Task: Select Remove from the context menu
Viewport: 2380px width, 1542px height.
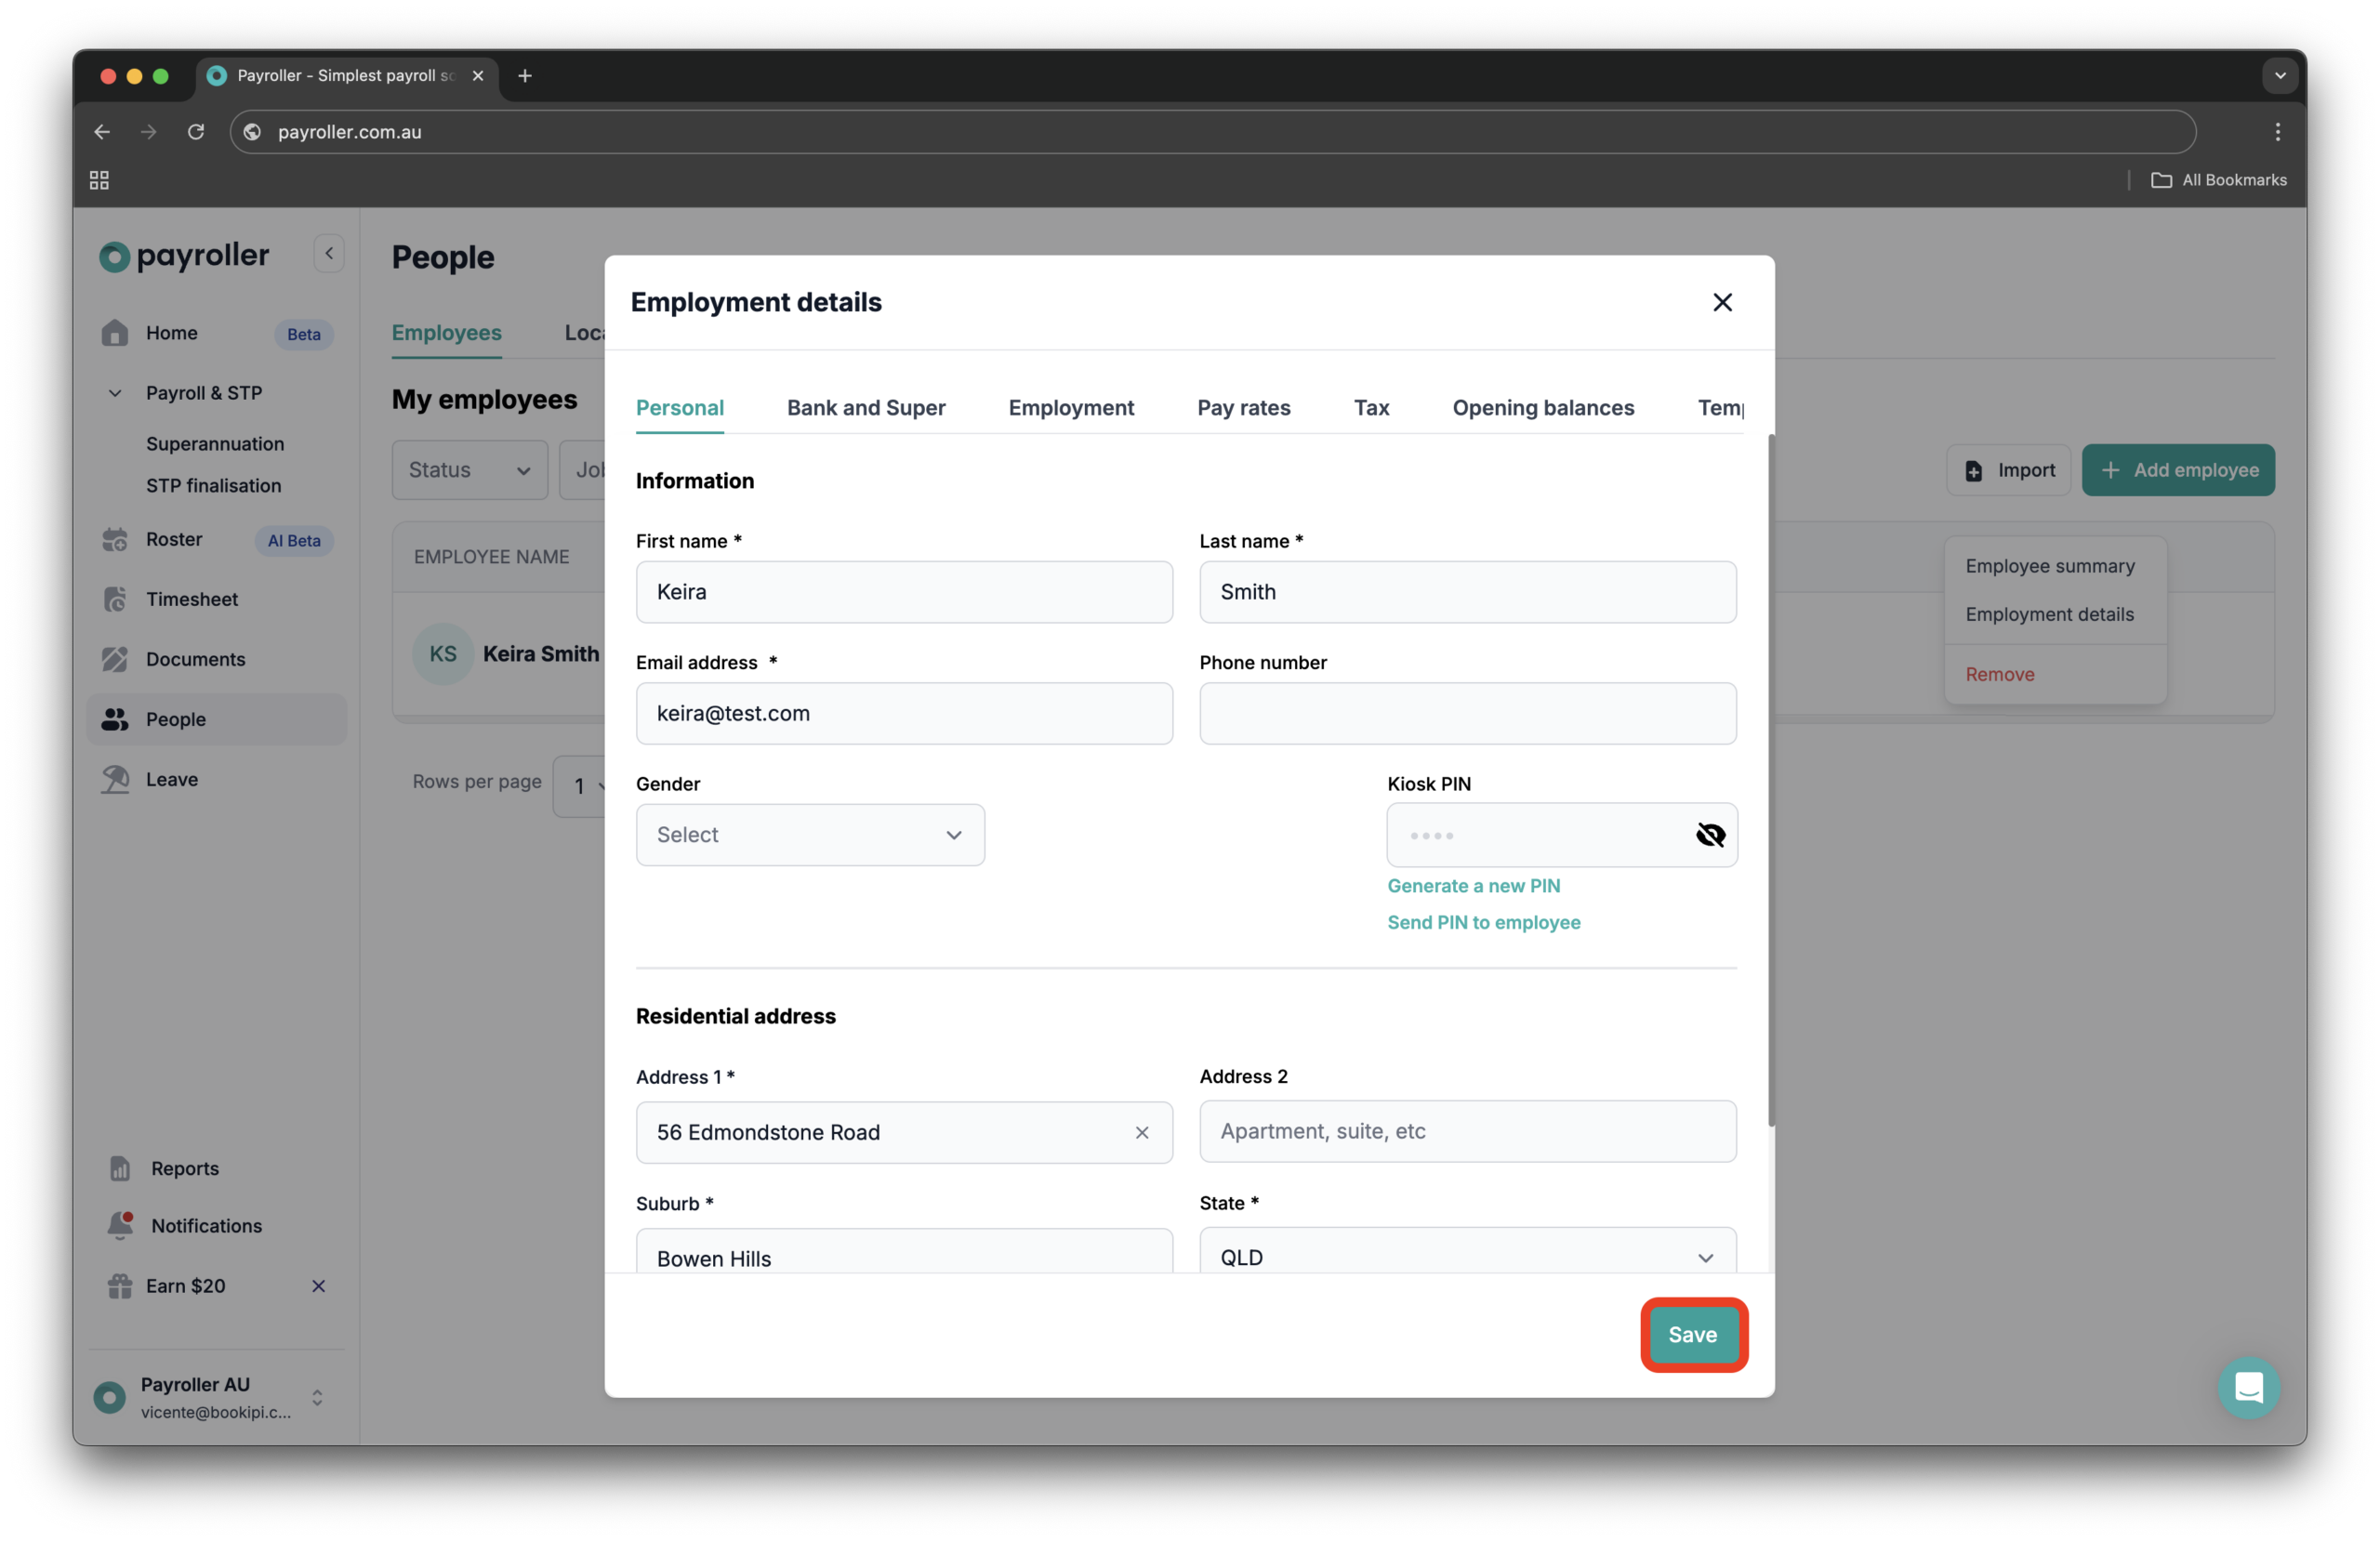Action: click(1999, 673)
